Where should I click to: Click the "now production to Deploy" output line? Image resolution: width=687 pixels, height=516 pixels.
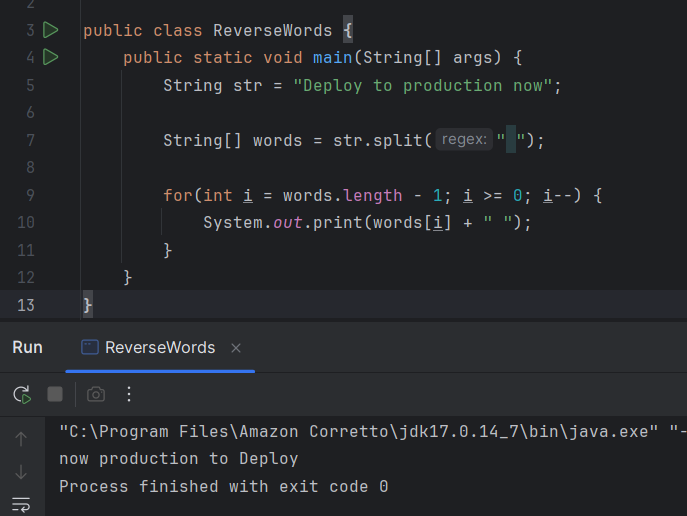178,459
